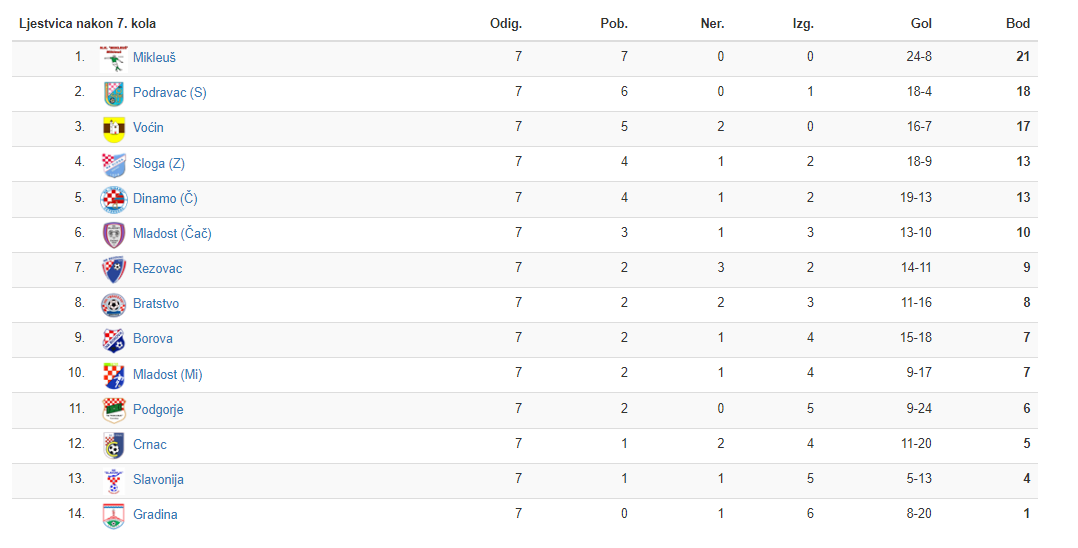
Task: Click the Podgorje club crest icon
Action: coord(113,410)
